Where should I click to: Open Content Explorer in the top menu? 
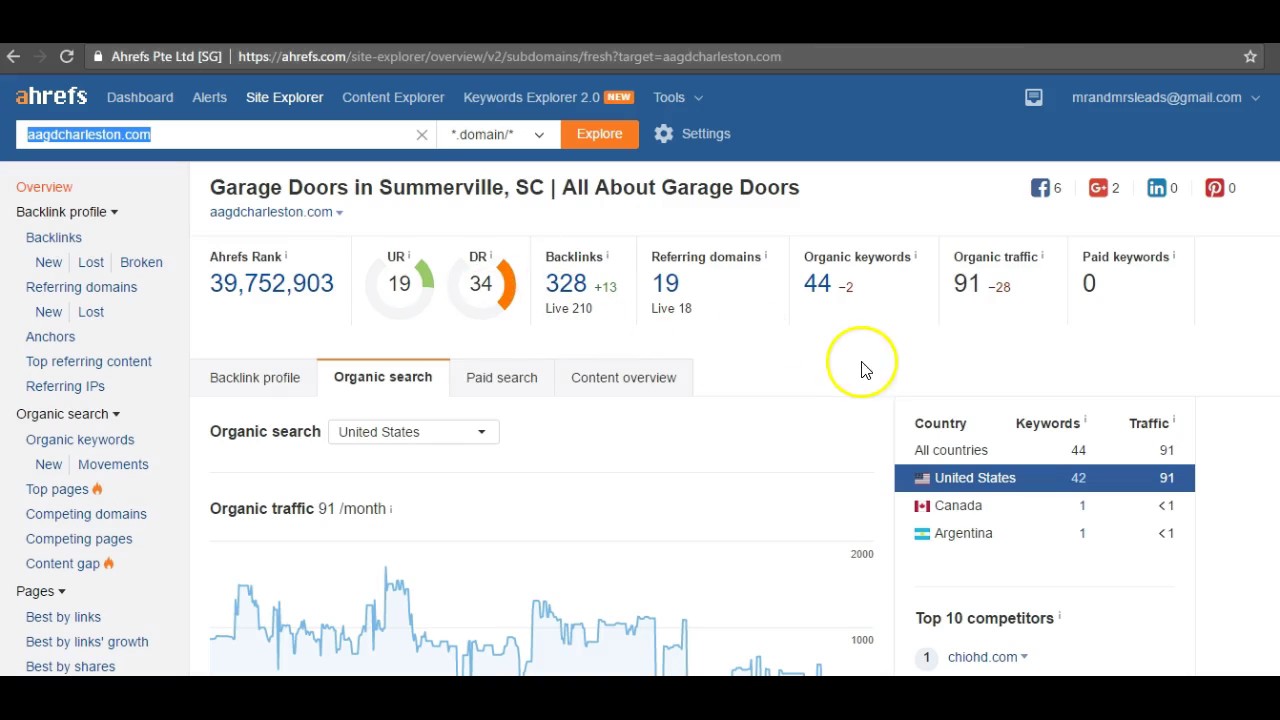(x=393, y=97)
